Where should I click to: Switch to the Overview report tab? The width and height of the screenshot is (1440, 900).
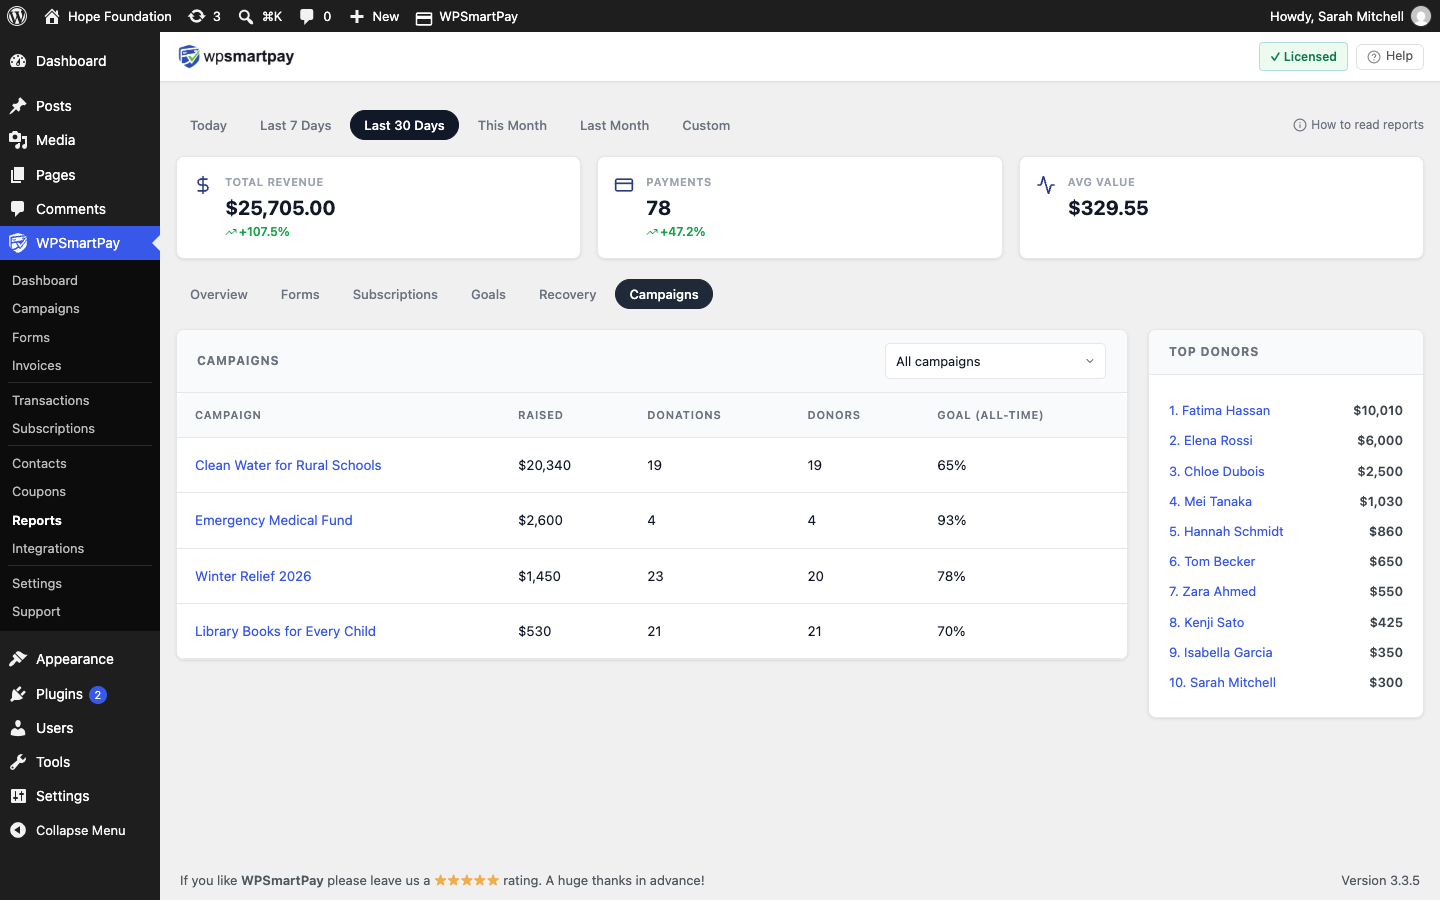219,294
